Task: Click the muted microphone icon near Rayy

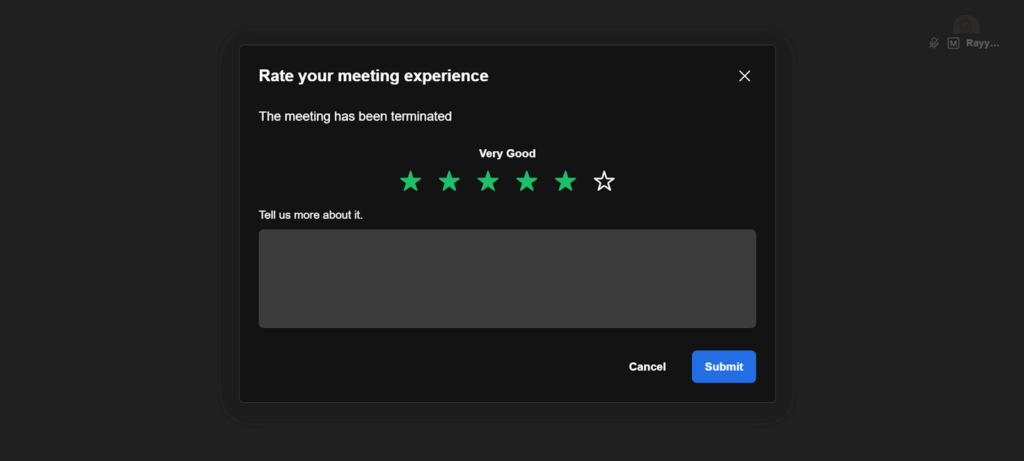Action: 934,43
